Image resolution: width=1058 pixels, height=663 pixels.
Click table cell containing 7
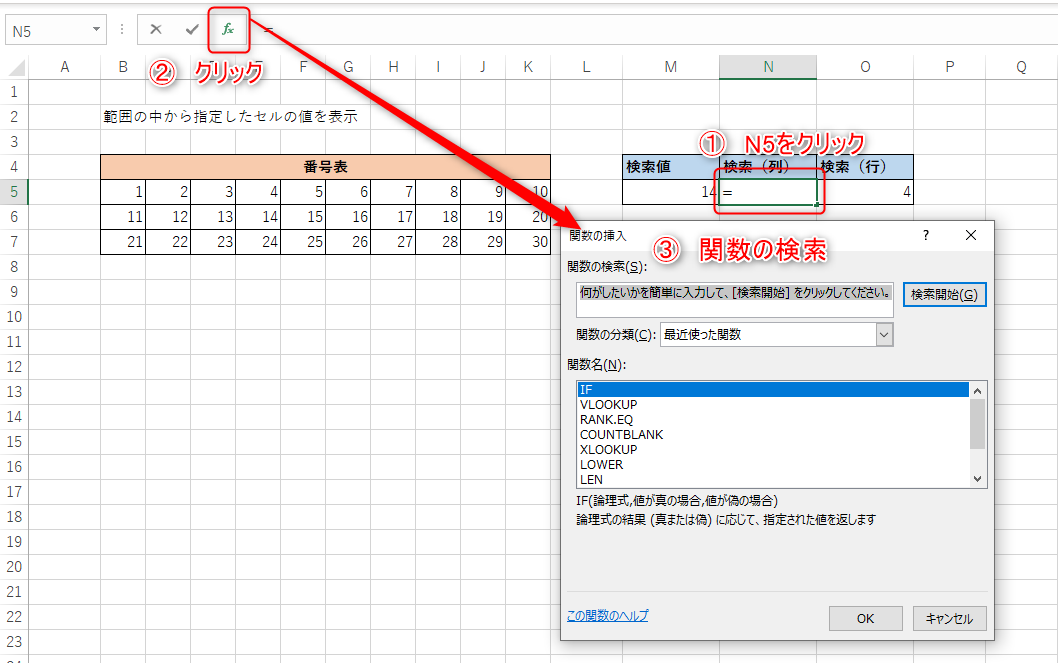pos(393,192)
